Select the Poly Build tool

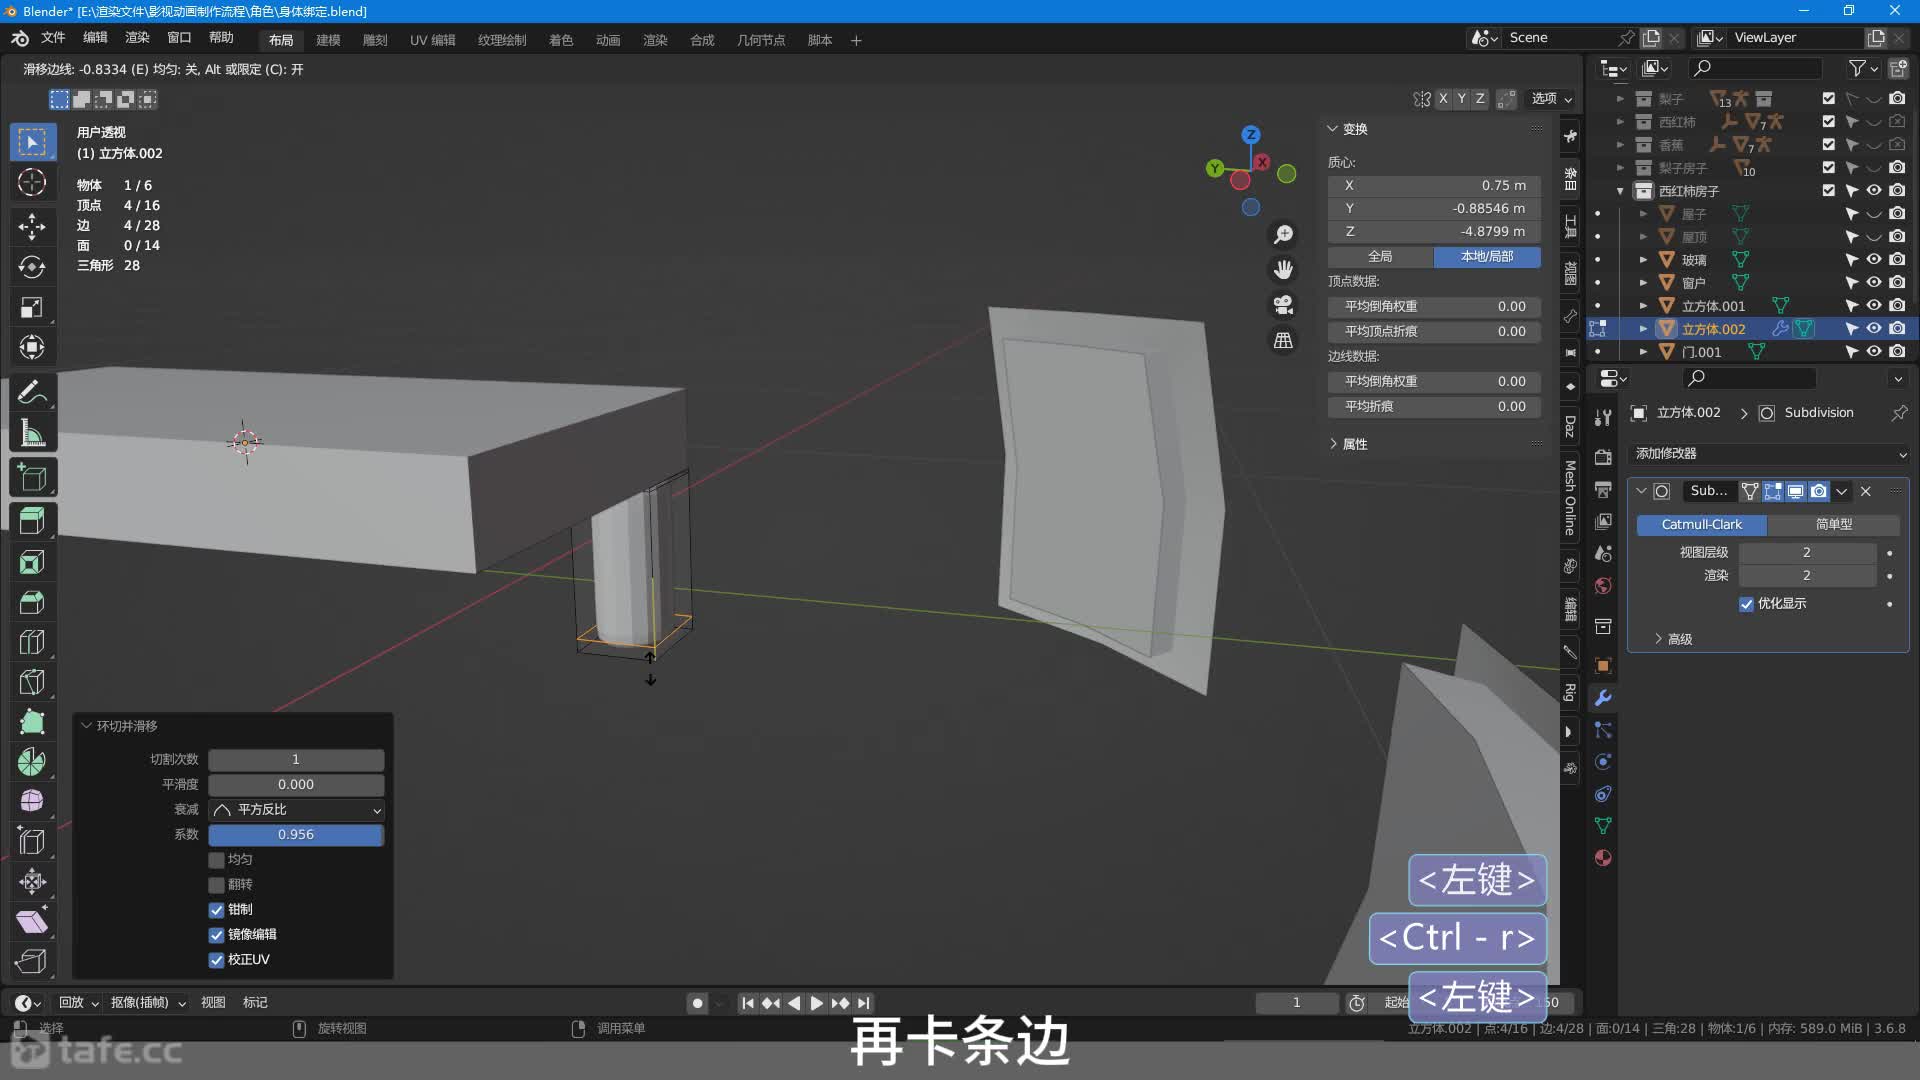coord(32,722)
